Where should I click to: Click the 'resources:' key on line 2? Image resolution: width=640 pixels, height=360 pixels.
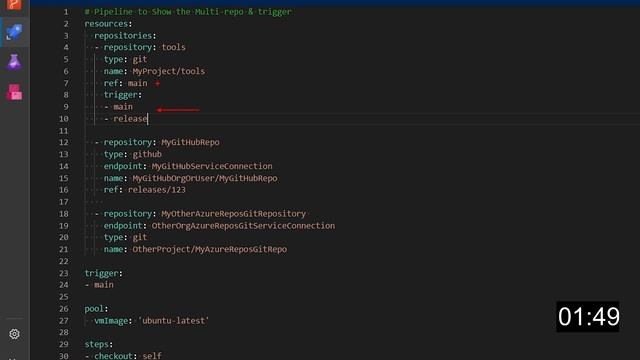(109, 24)
